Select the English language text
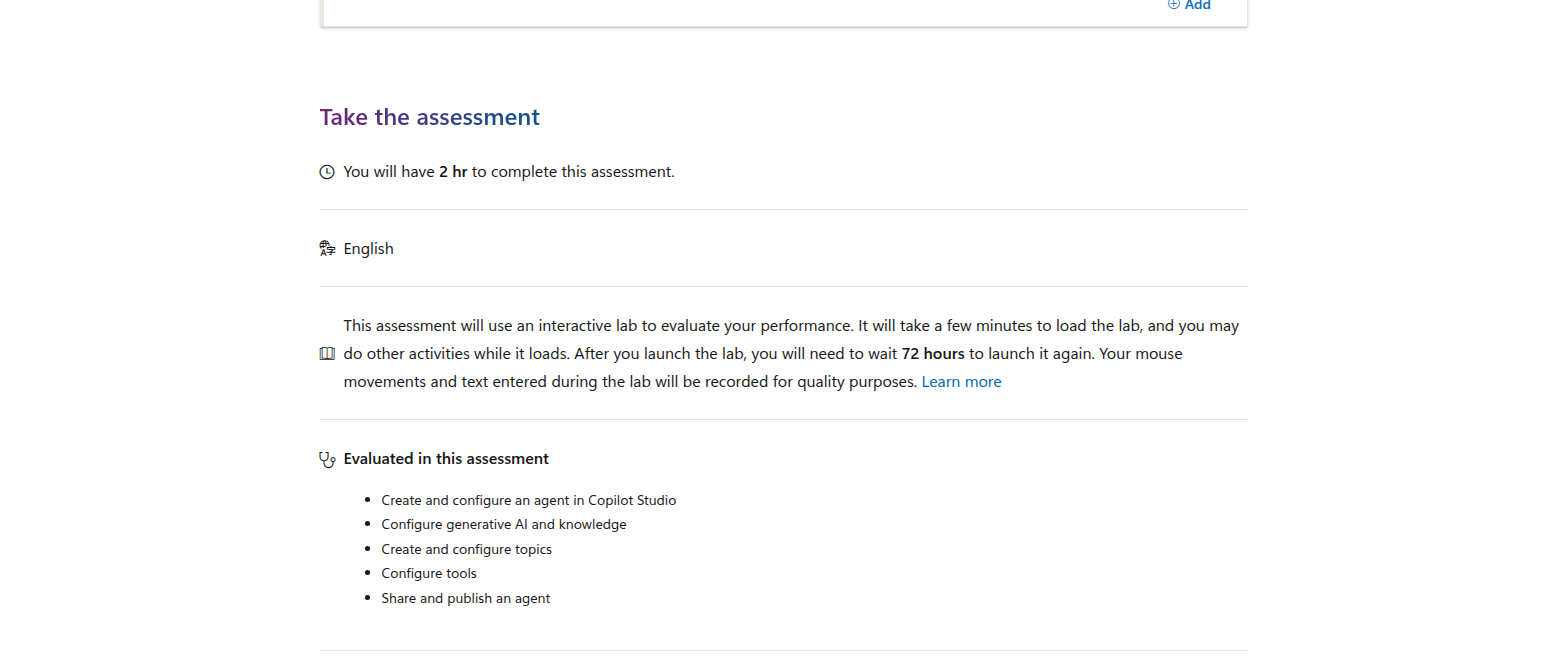Viewport: 1557px width, 660px height. [x=369, y=249]
